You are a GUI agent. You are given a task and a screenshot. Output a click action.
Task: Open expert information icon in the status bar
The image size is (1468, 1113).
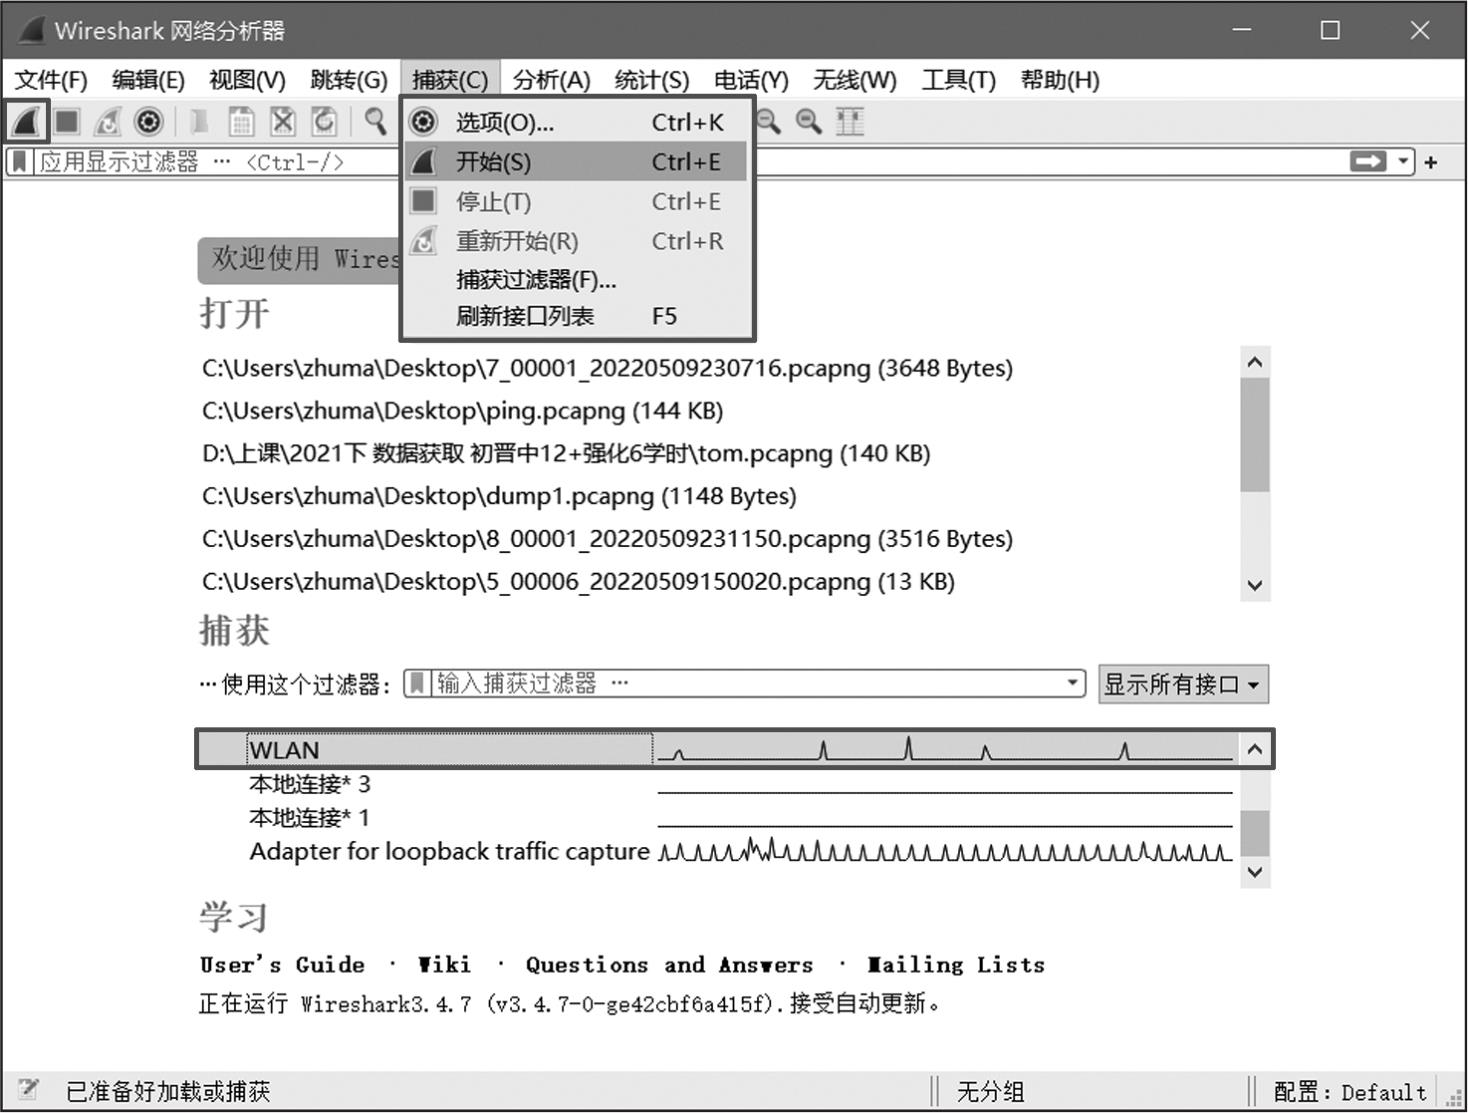[27, 1090]
